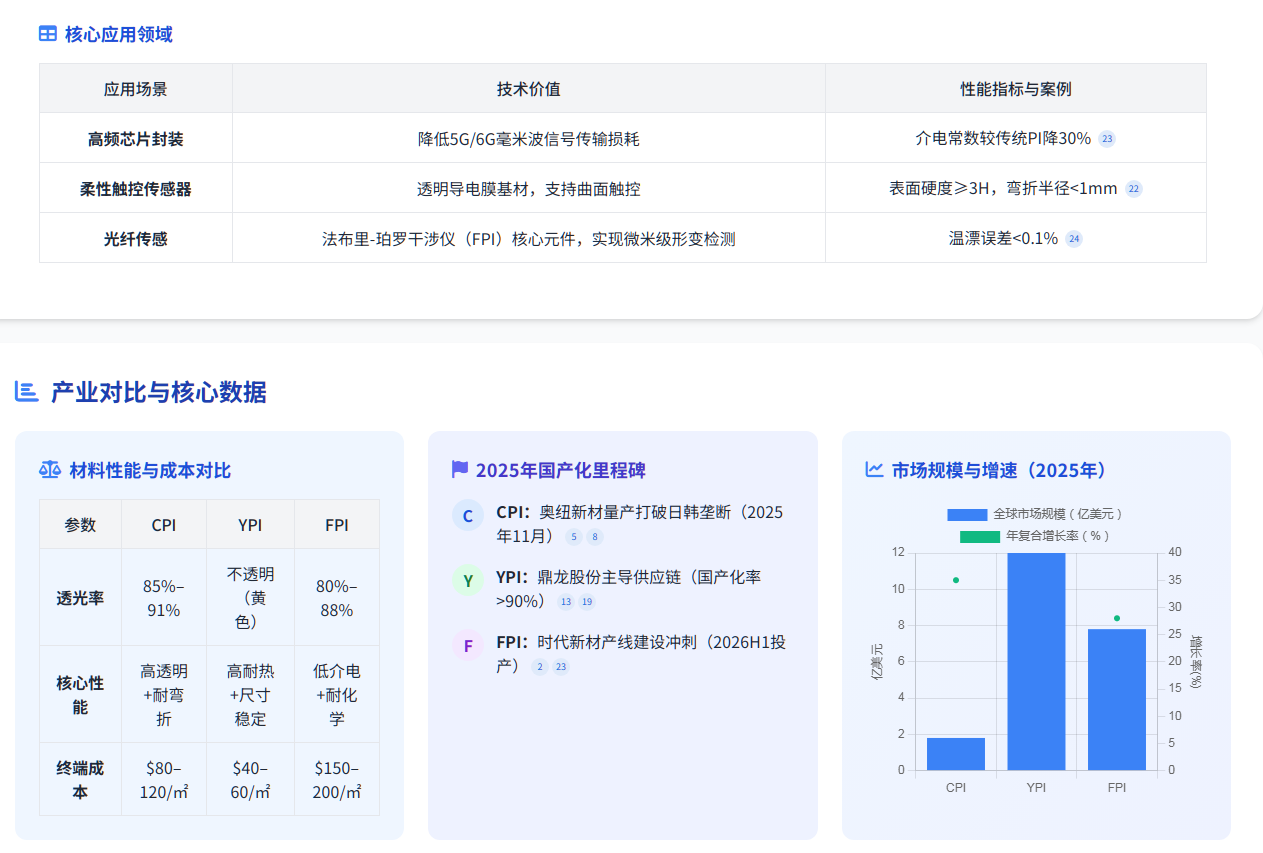Open citation 5 in the CPI milestone

[x=573, y=537]
